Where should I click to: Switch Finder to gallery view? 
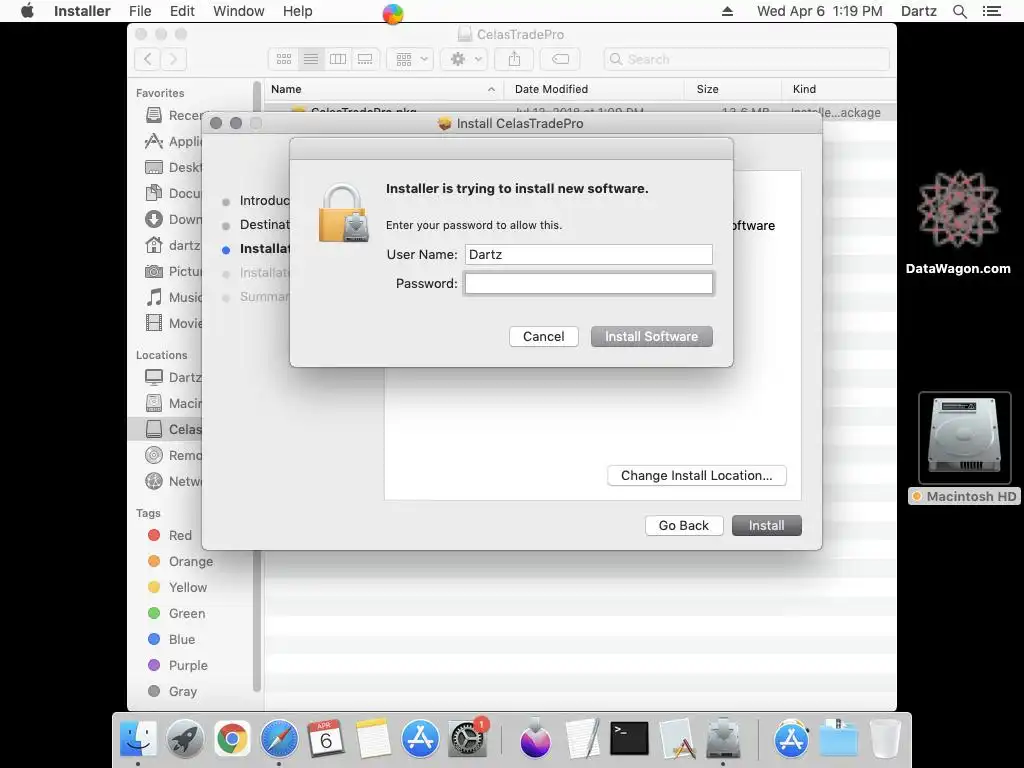[x=365, y=59]
